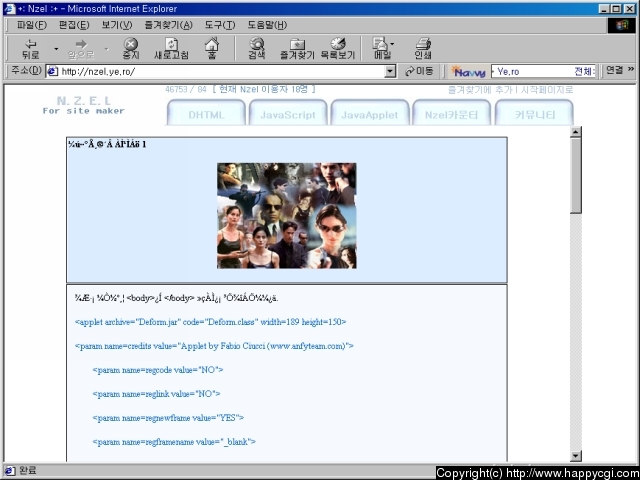
Task: Click the vertical scrollbar thumb
Action: [x=576, y=175]
